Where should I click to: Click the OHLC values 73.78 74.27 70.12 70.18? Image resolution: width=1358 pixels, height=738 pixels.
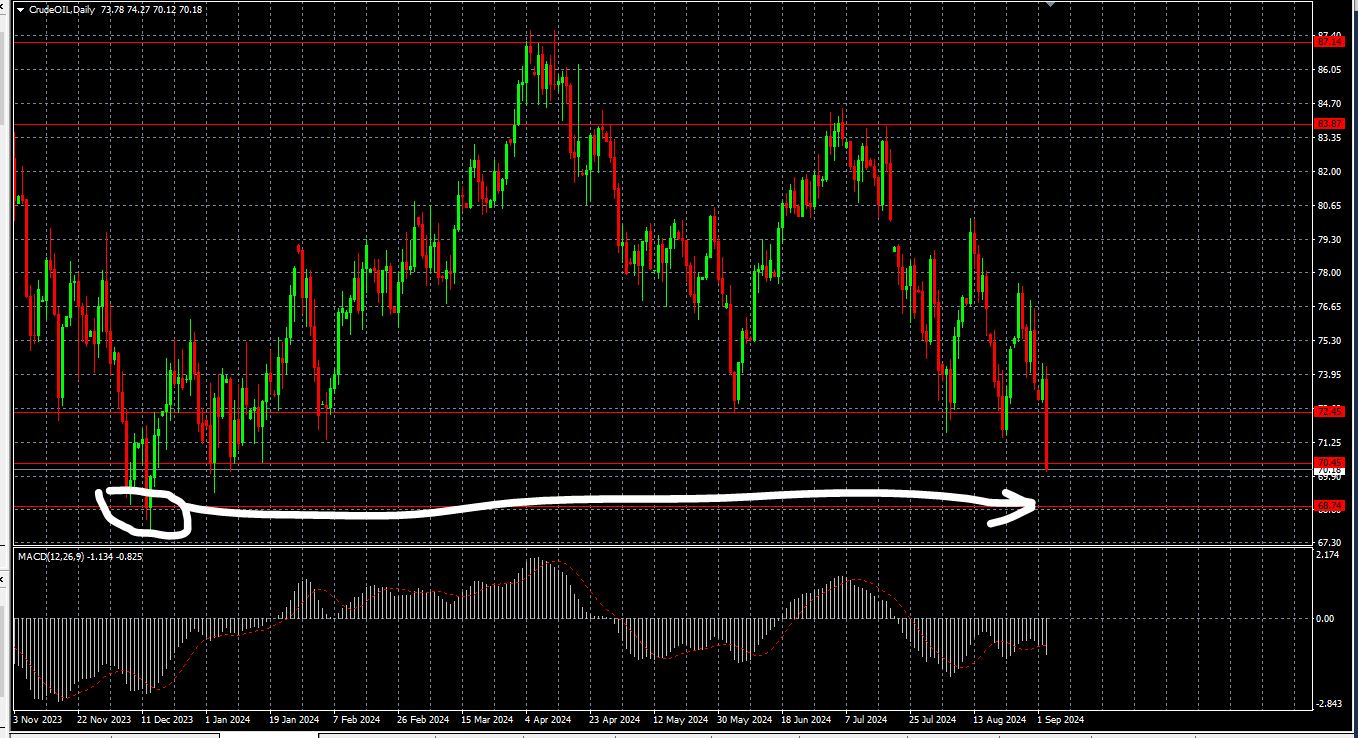pyautogui.click(x=151, y=10)
